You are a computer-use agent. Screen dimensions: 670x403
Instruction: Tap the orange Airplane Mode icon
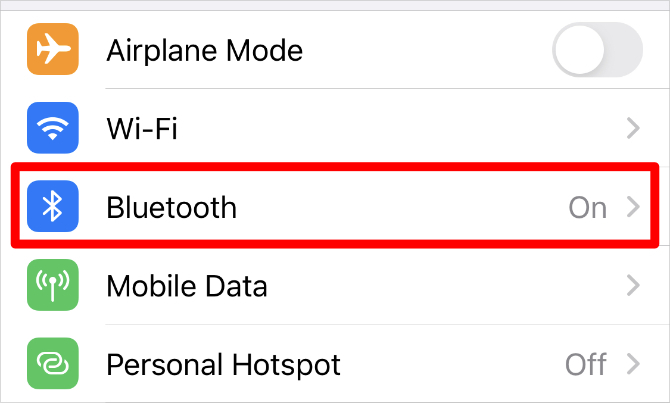(x=53, y=49)
